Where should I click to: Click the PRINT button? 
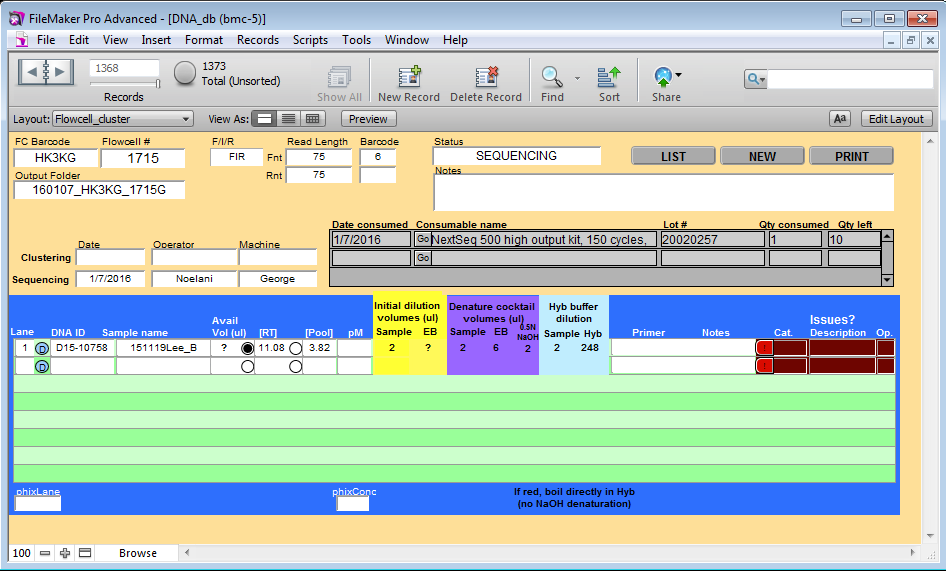(851, 156)
